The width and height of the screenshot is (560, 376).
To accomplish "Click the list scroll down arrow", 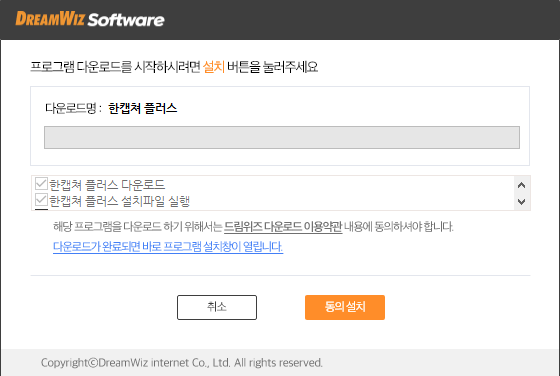I will [x=521, y=201].
